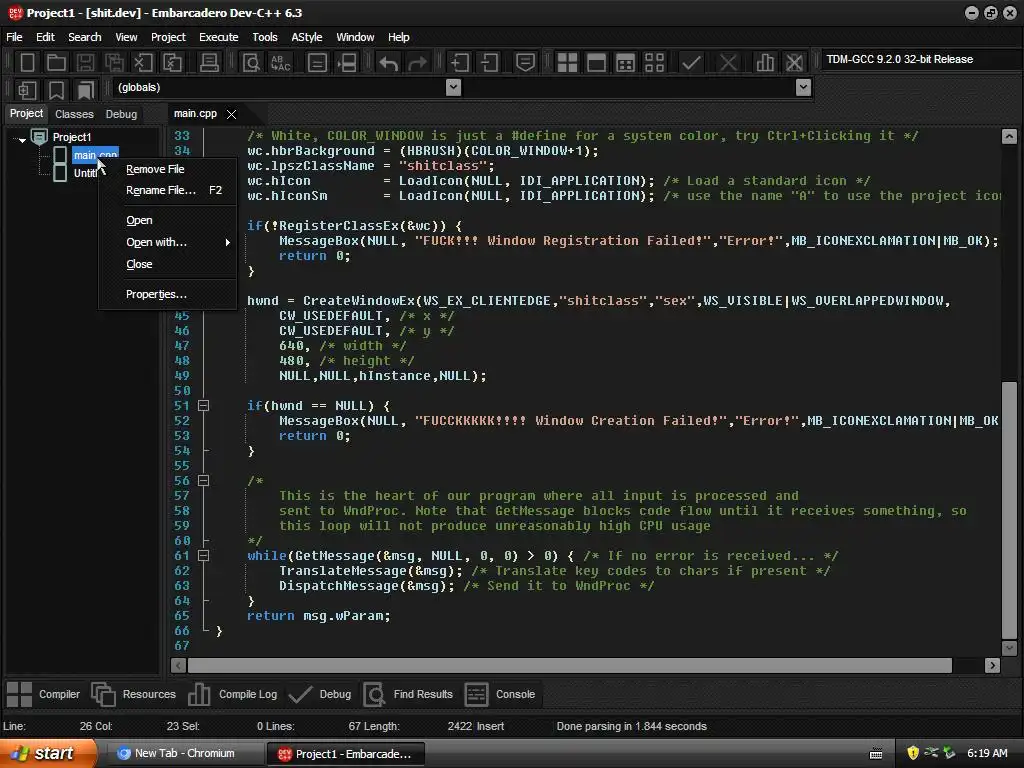The width and height of the screenshot is (1024, 768).
Task: Click the Toggle Comment toolbar icon
Action: coord(525,63)
